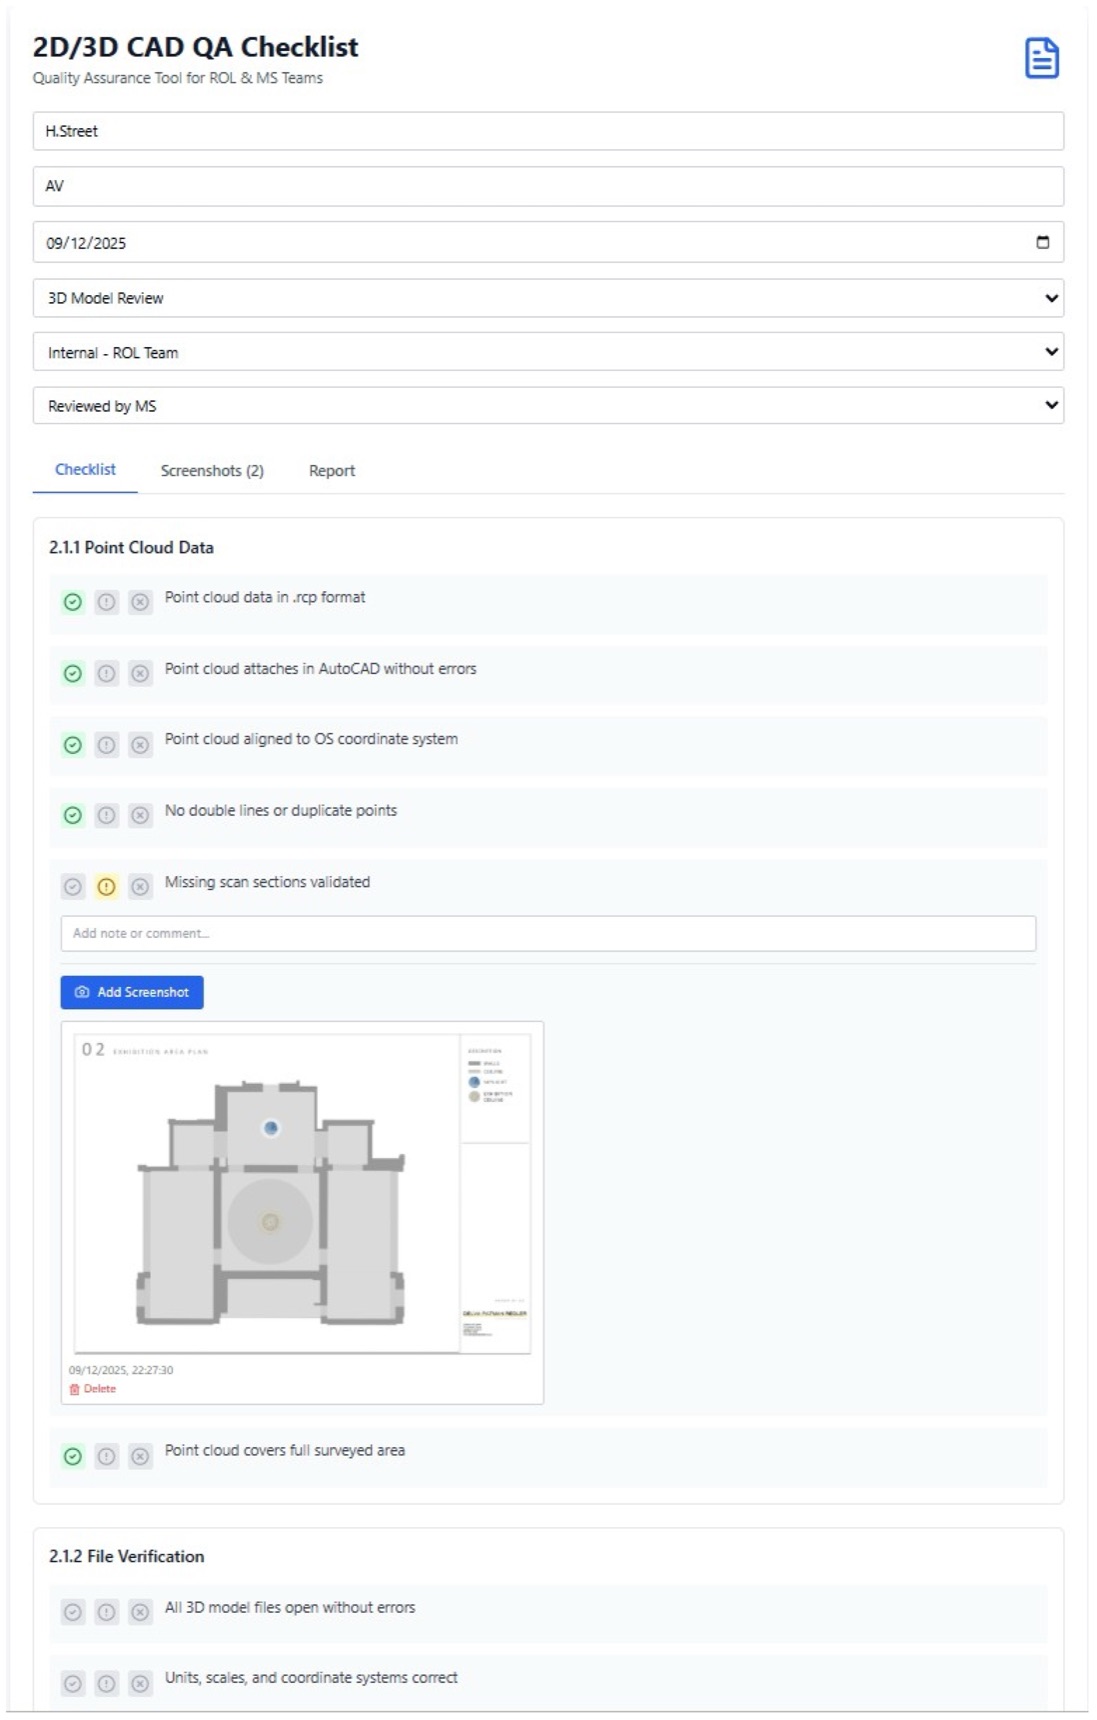Fail icon for 'Units, scales, and coordinate systems'
The width and height of the screenshot is (1097, 1720).
[141, 1683]
